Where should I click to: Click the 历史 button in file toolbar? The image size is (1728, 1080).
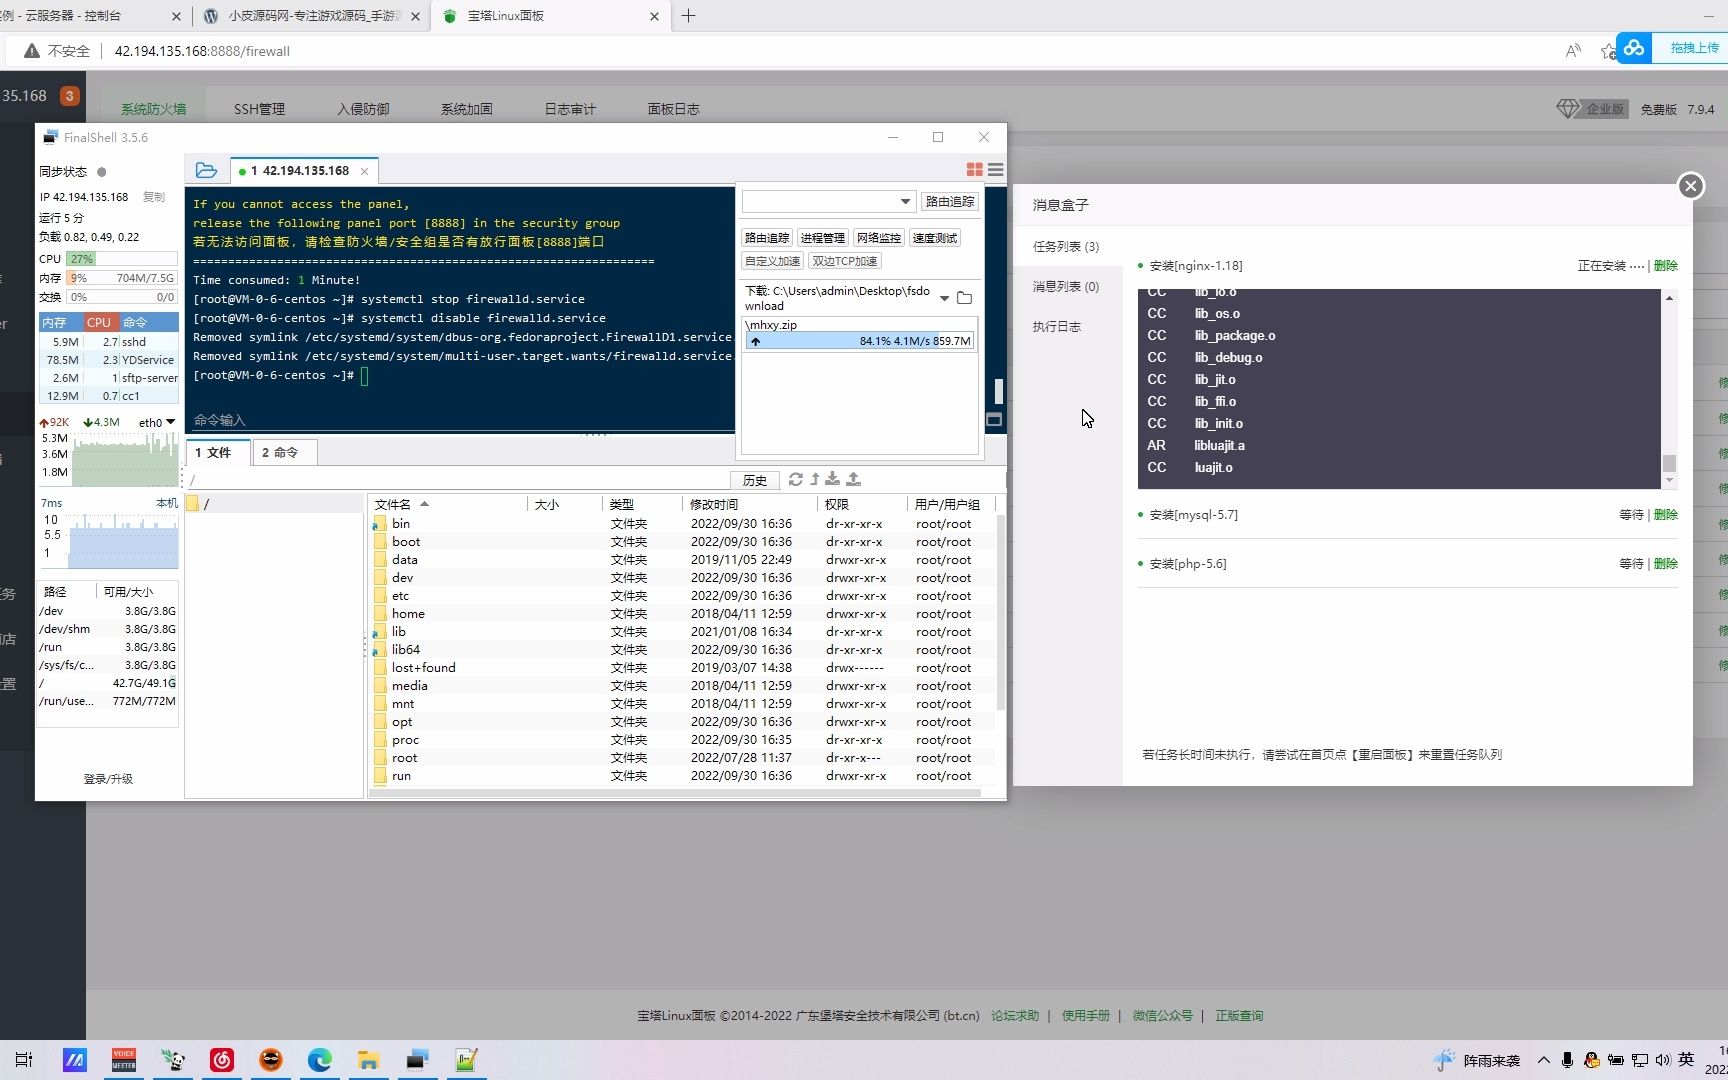755,480
